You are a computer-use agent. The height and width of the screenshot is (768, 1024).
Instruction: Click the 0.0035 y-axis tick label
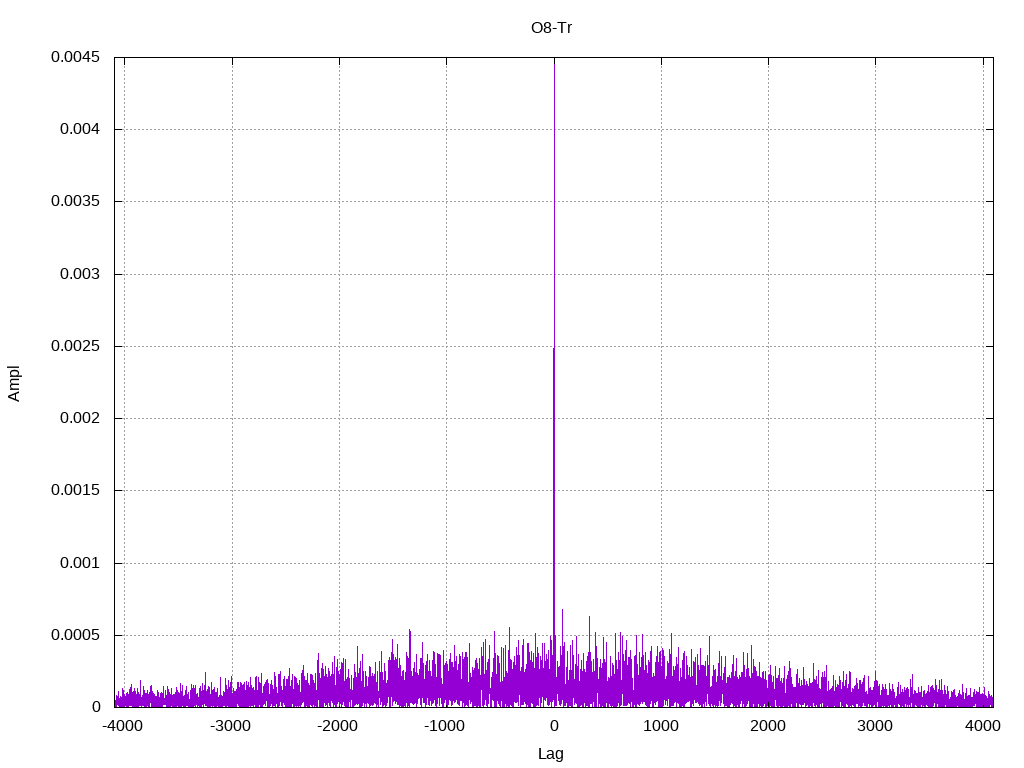[76, 201]
